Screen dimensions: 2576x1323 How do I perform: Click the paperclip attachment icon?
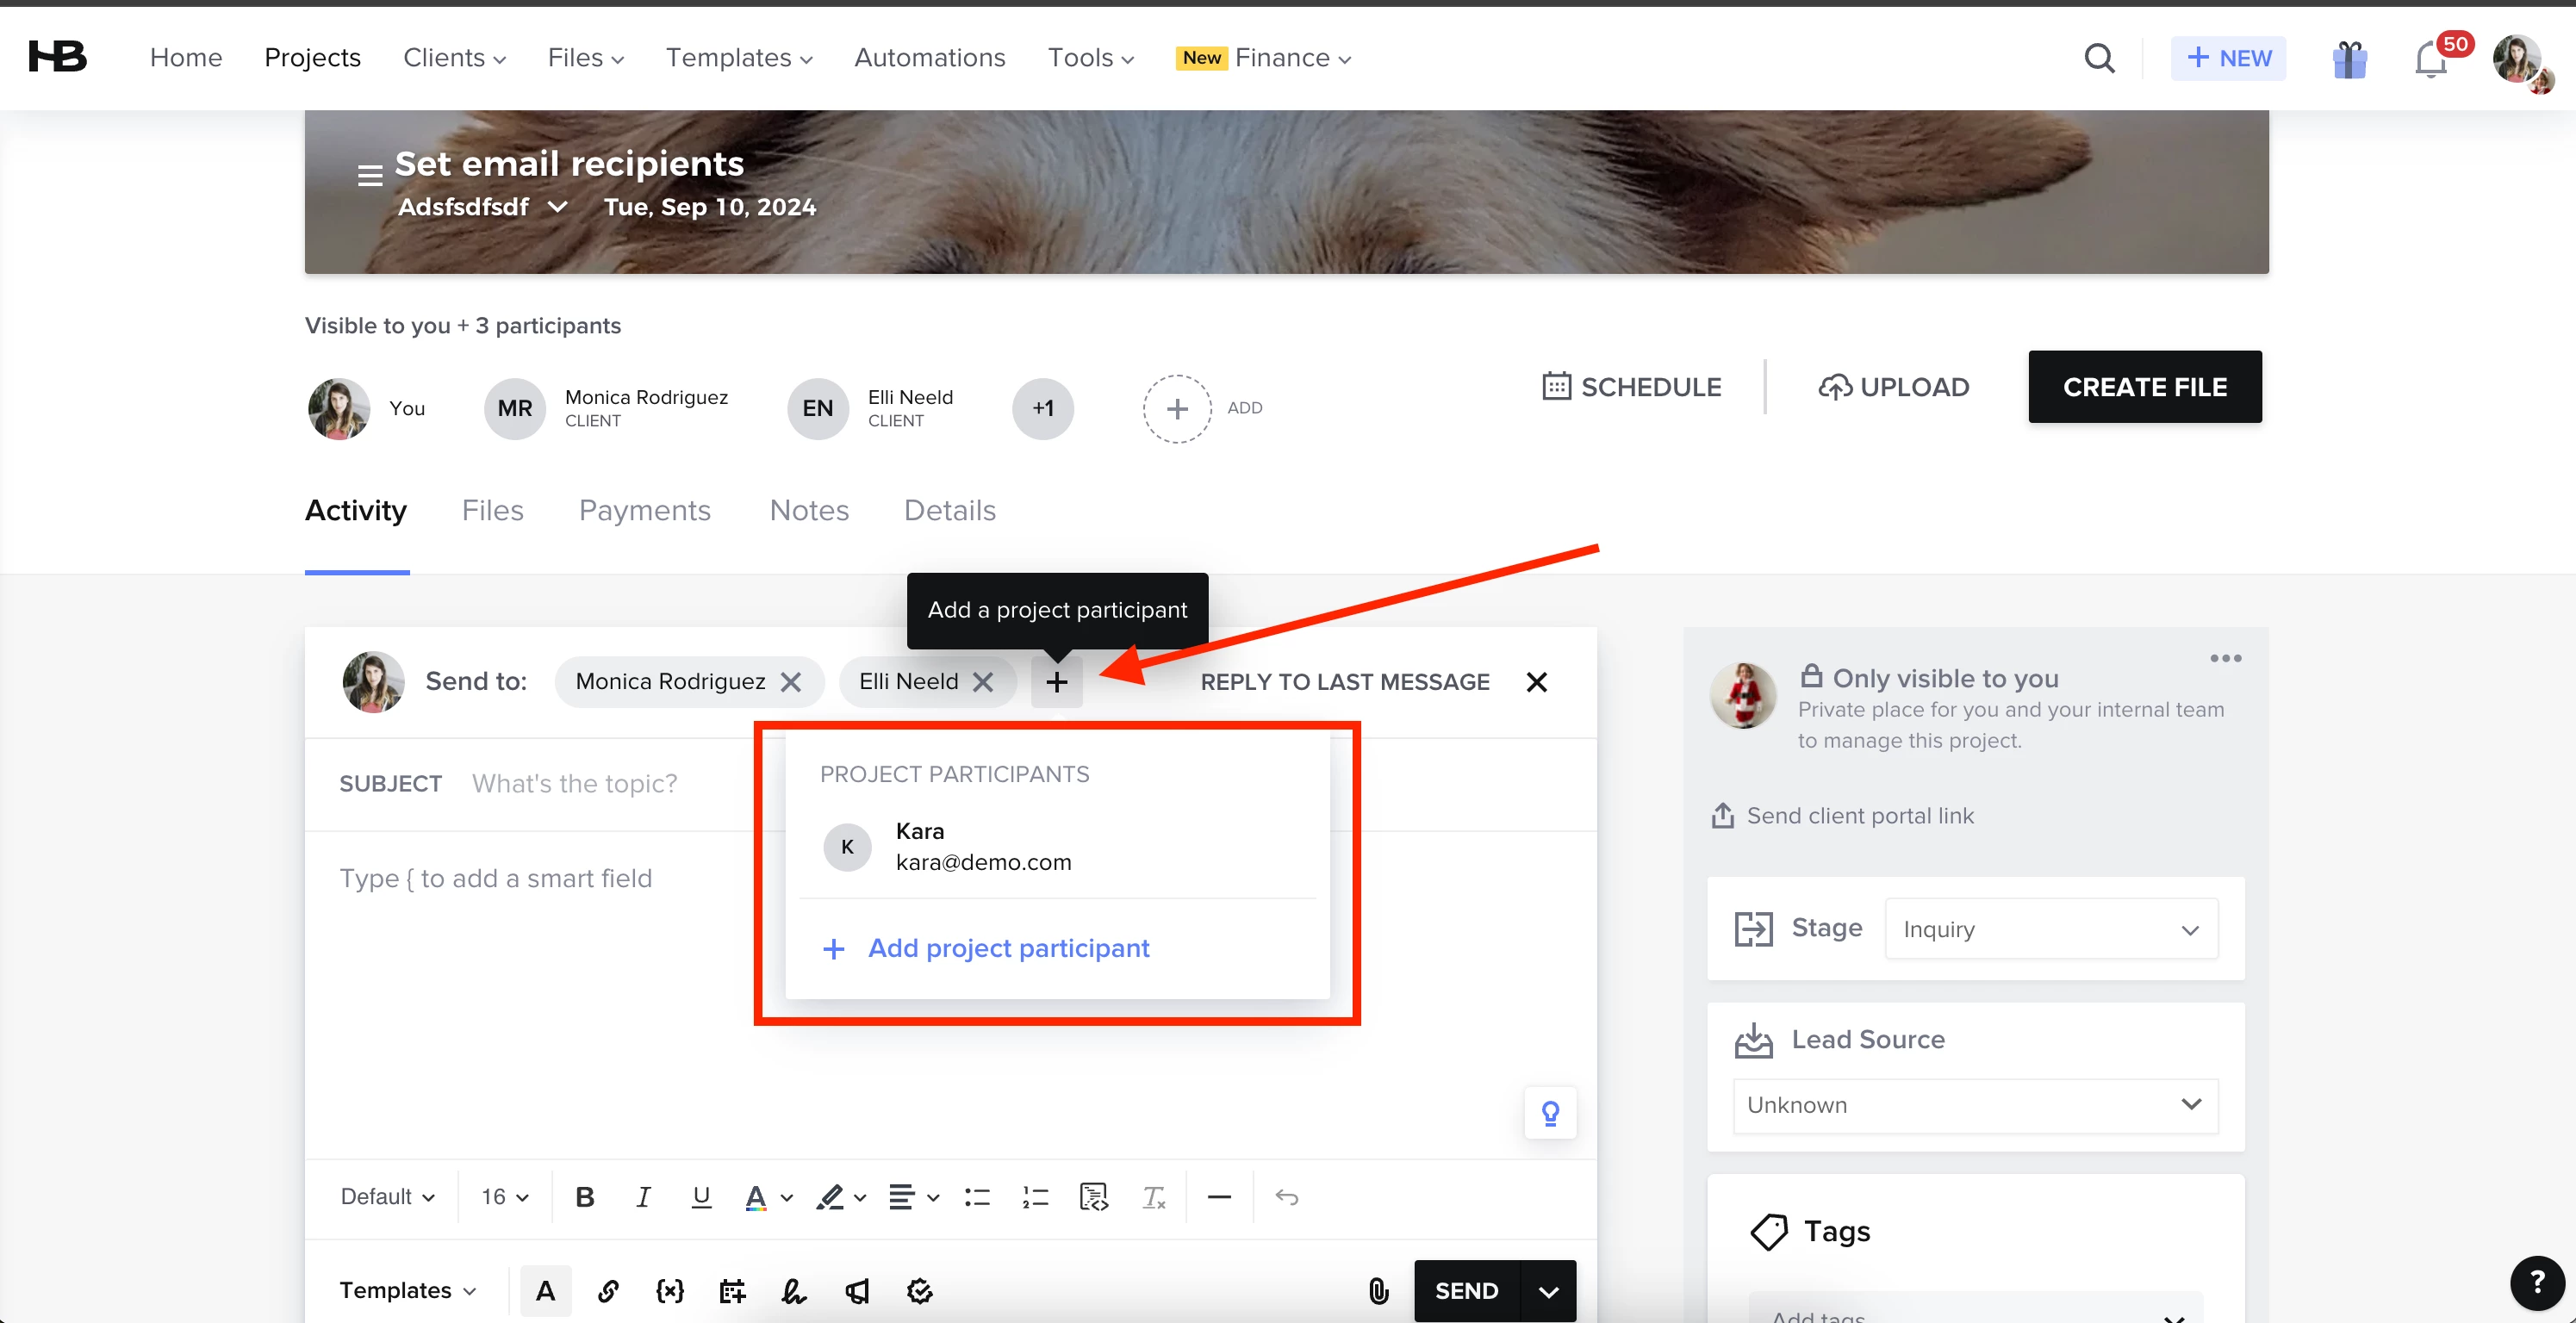click(1378, 1291)
